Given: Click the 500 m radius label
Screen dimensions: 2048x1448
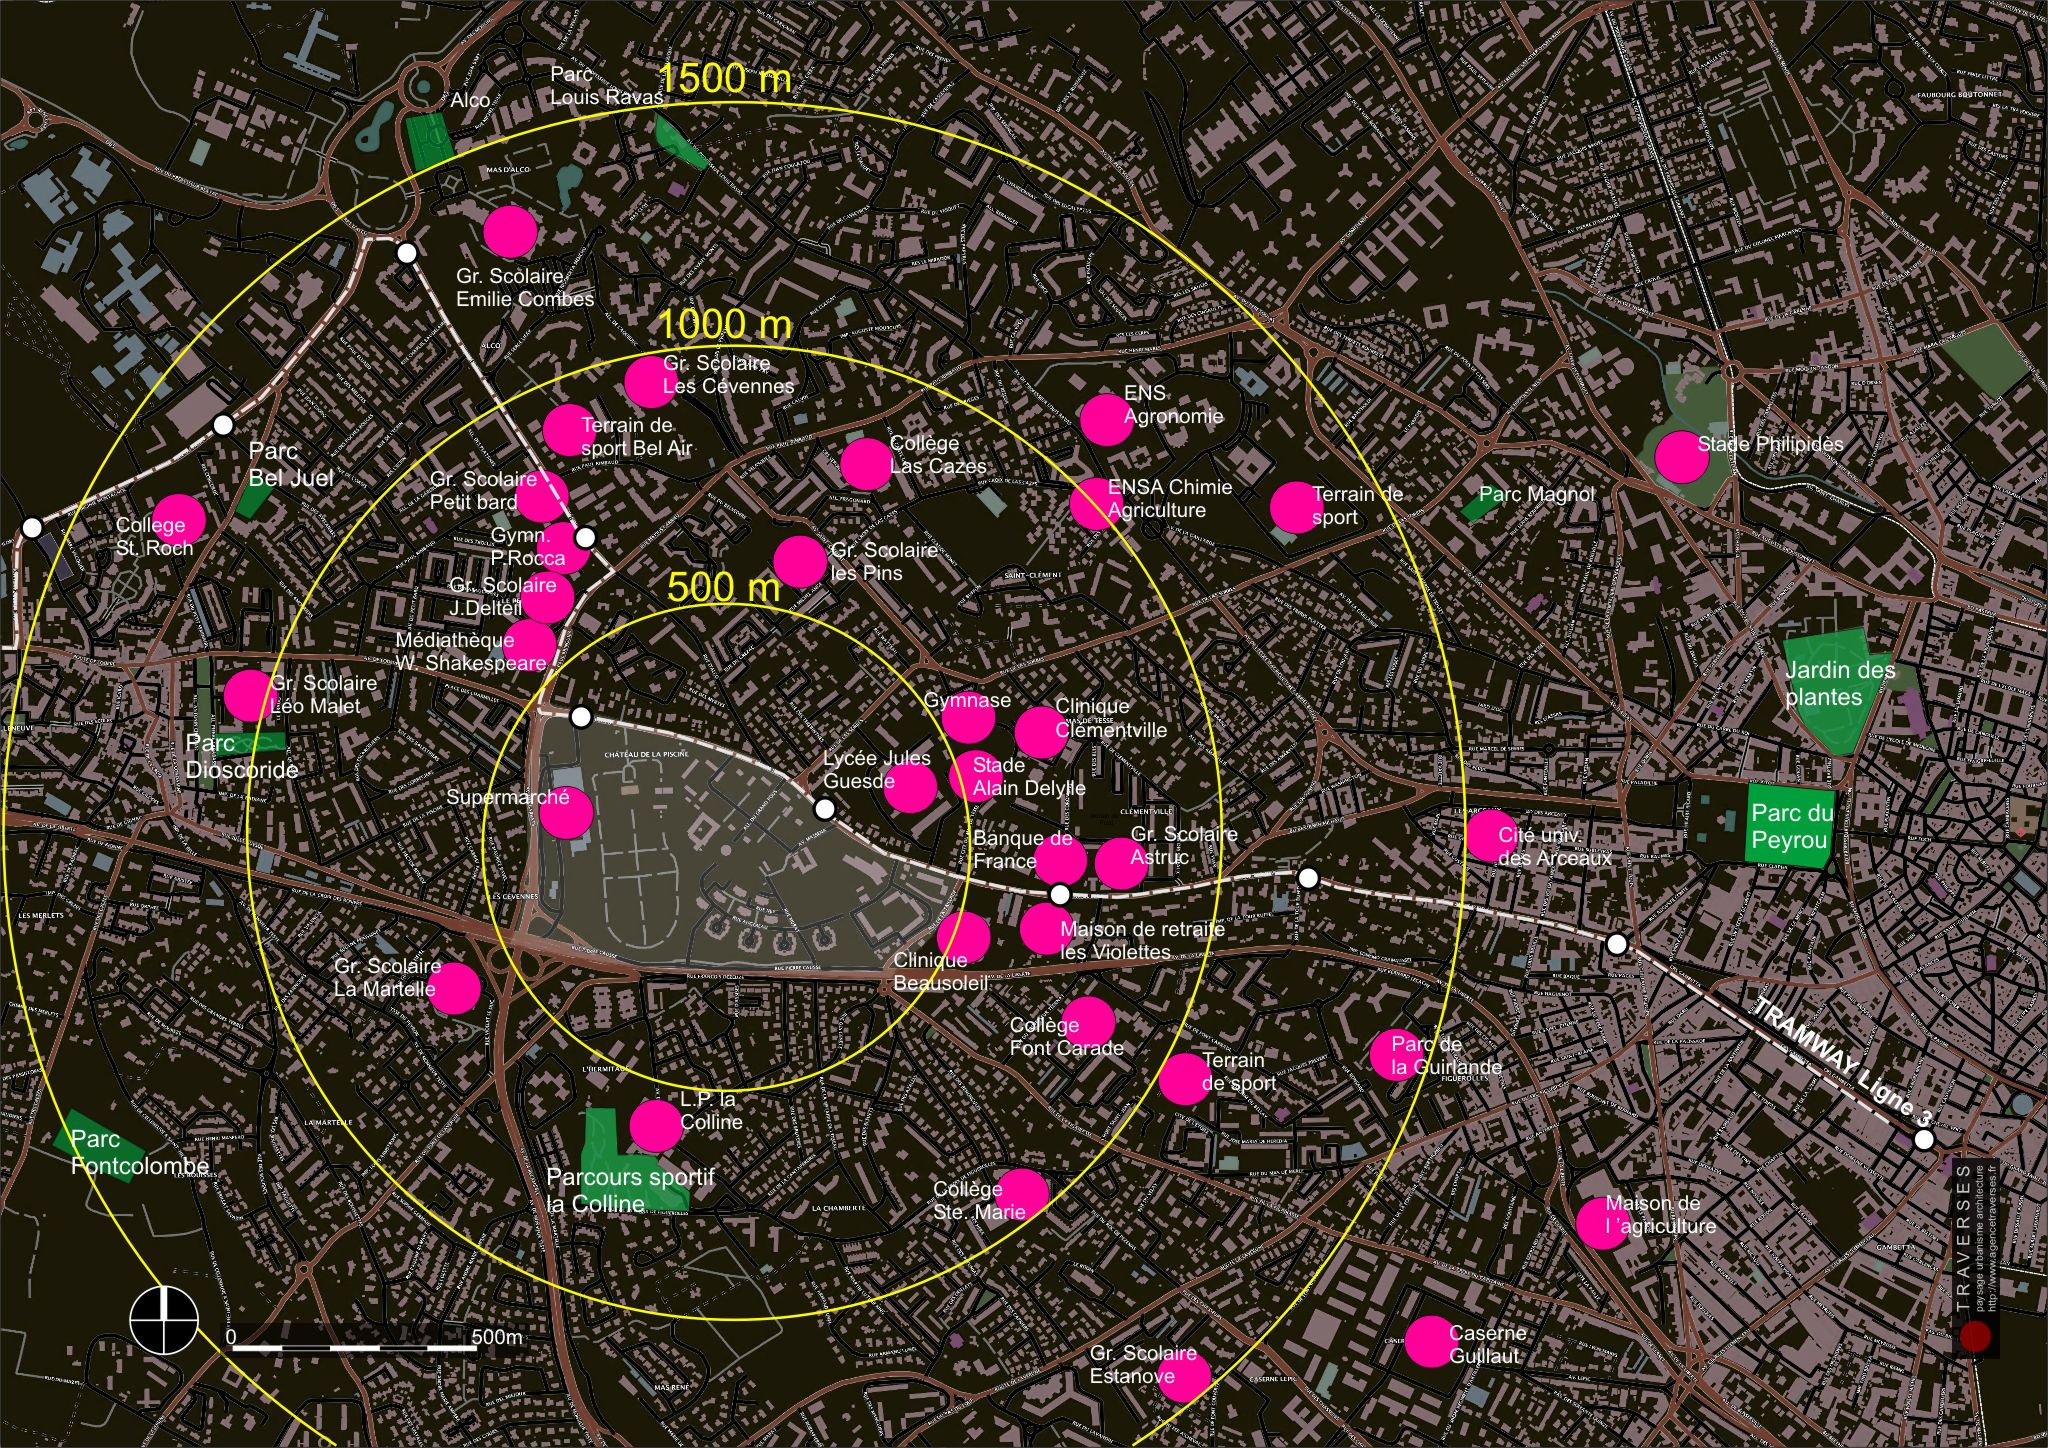Looking at the screenshot, I should pos(723,587).
